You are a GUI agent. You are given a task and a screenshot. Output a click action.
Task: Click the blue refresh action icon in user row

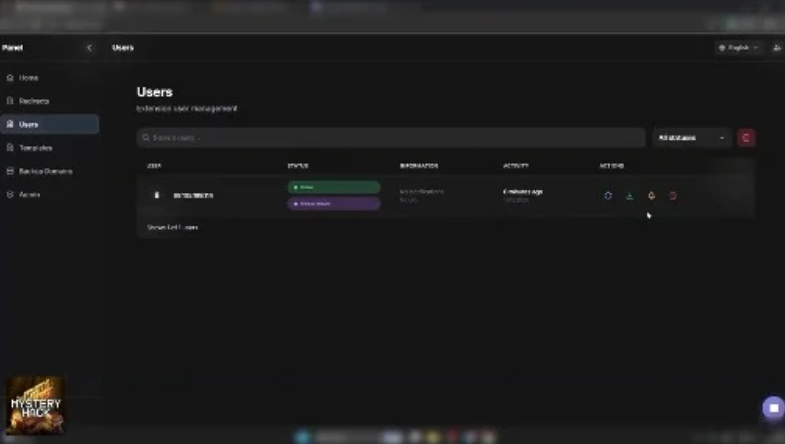pyautogui.click(x=608, y=196)
